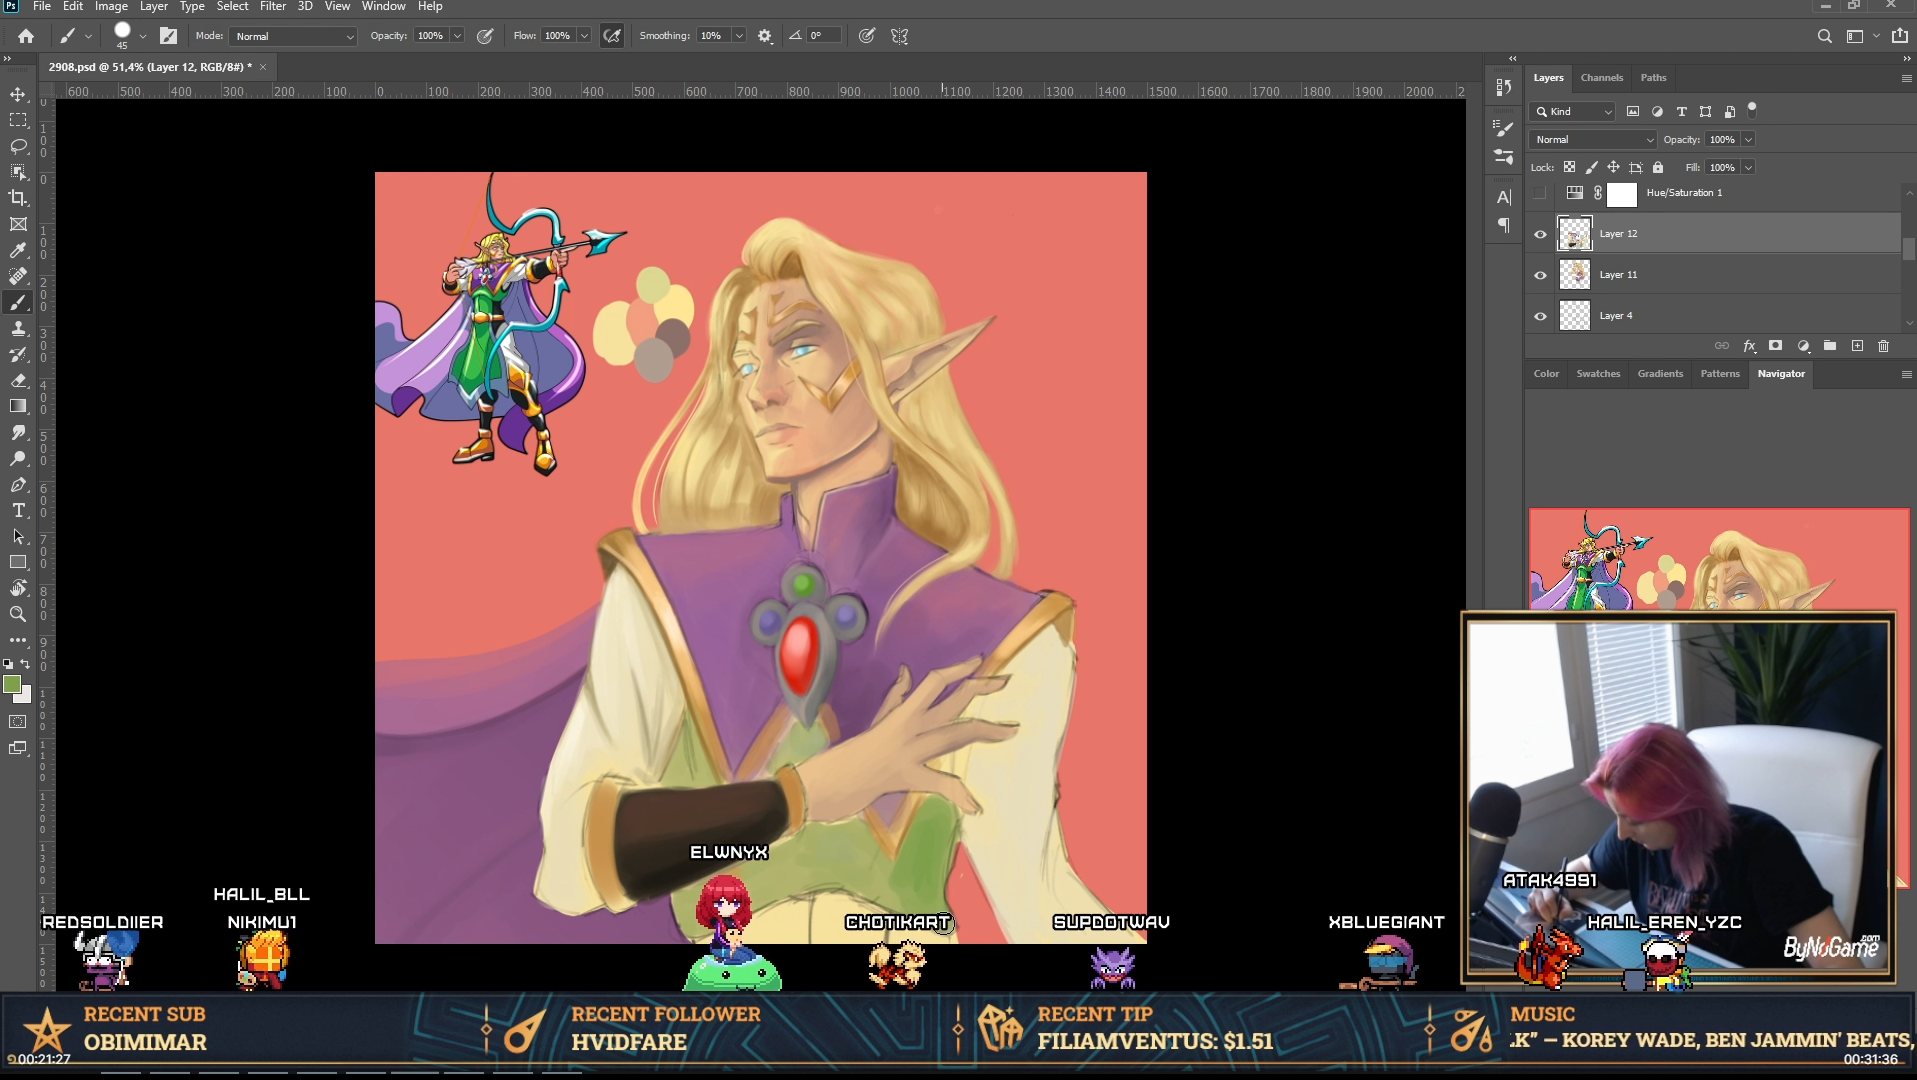1917x1080 pixels.
Task: Toggle visibility of Layer 4
Action: pos(1540,316)
